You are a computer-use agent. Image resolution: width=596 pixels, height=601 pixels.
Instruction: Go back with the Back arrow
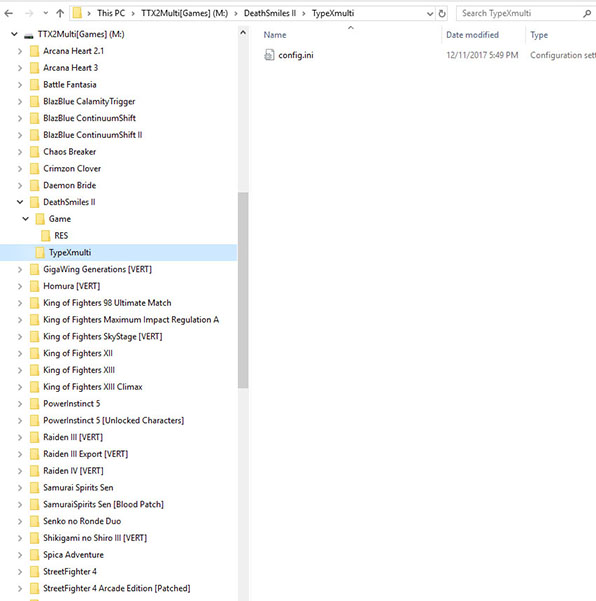(x=8, y=13)
